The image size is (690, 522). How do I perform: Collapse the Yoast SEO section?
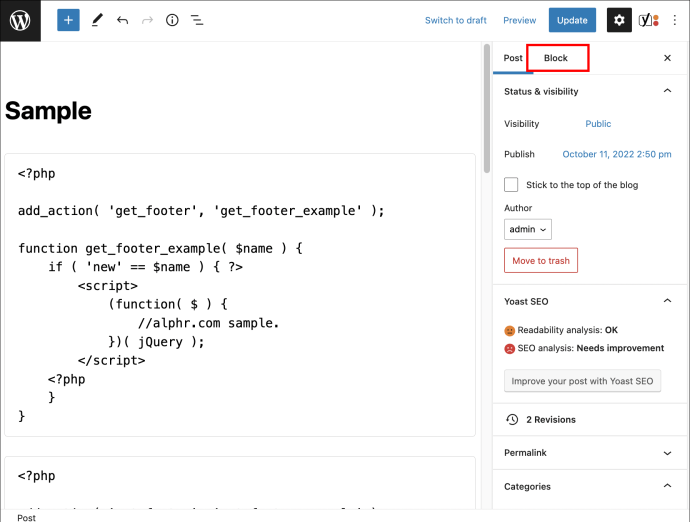coord(667,301)
